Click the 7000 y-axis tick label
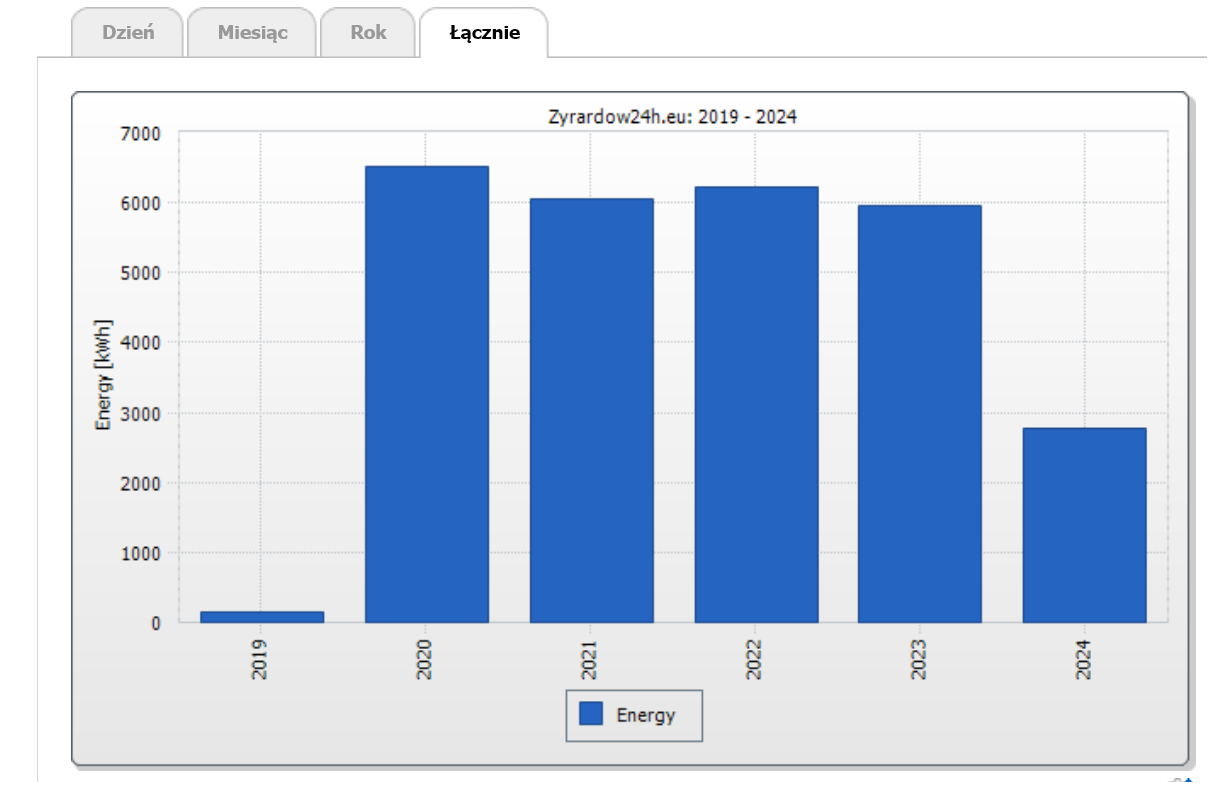 pyautogui.click(x=141, y=133)
